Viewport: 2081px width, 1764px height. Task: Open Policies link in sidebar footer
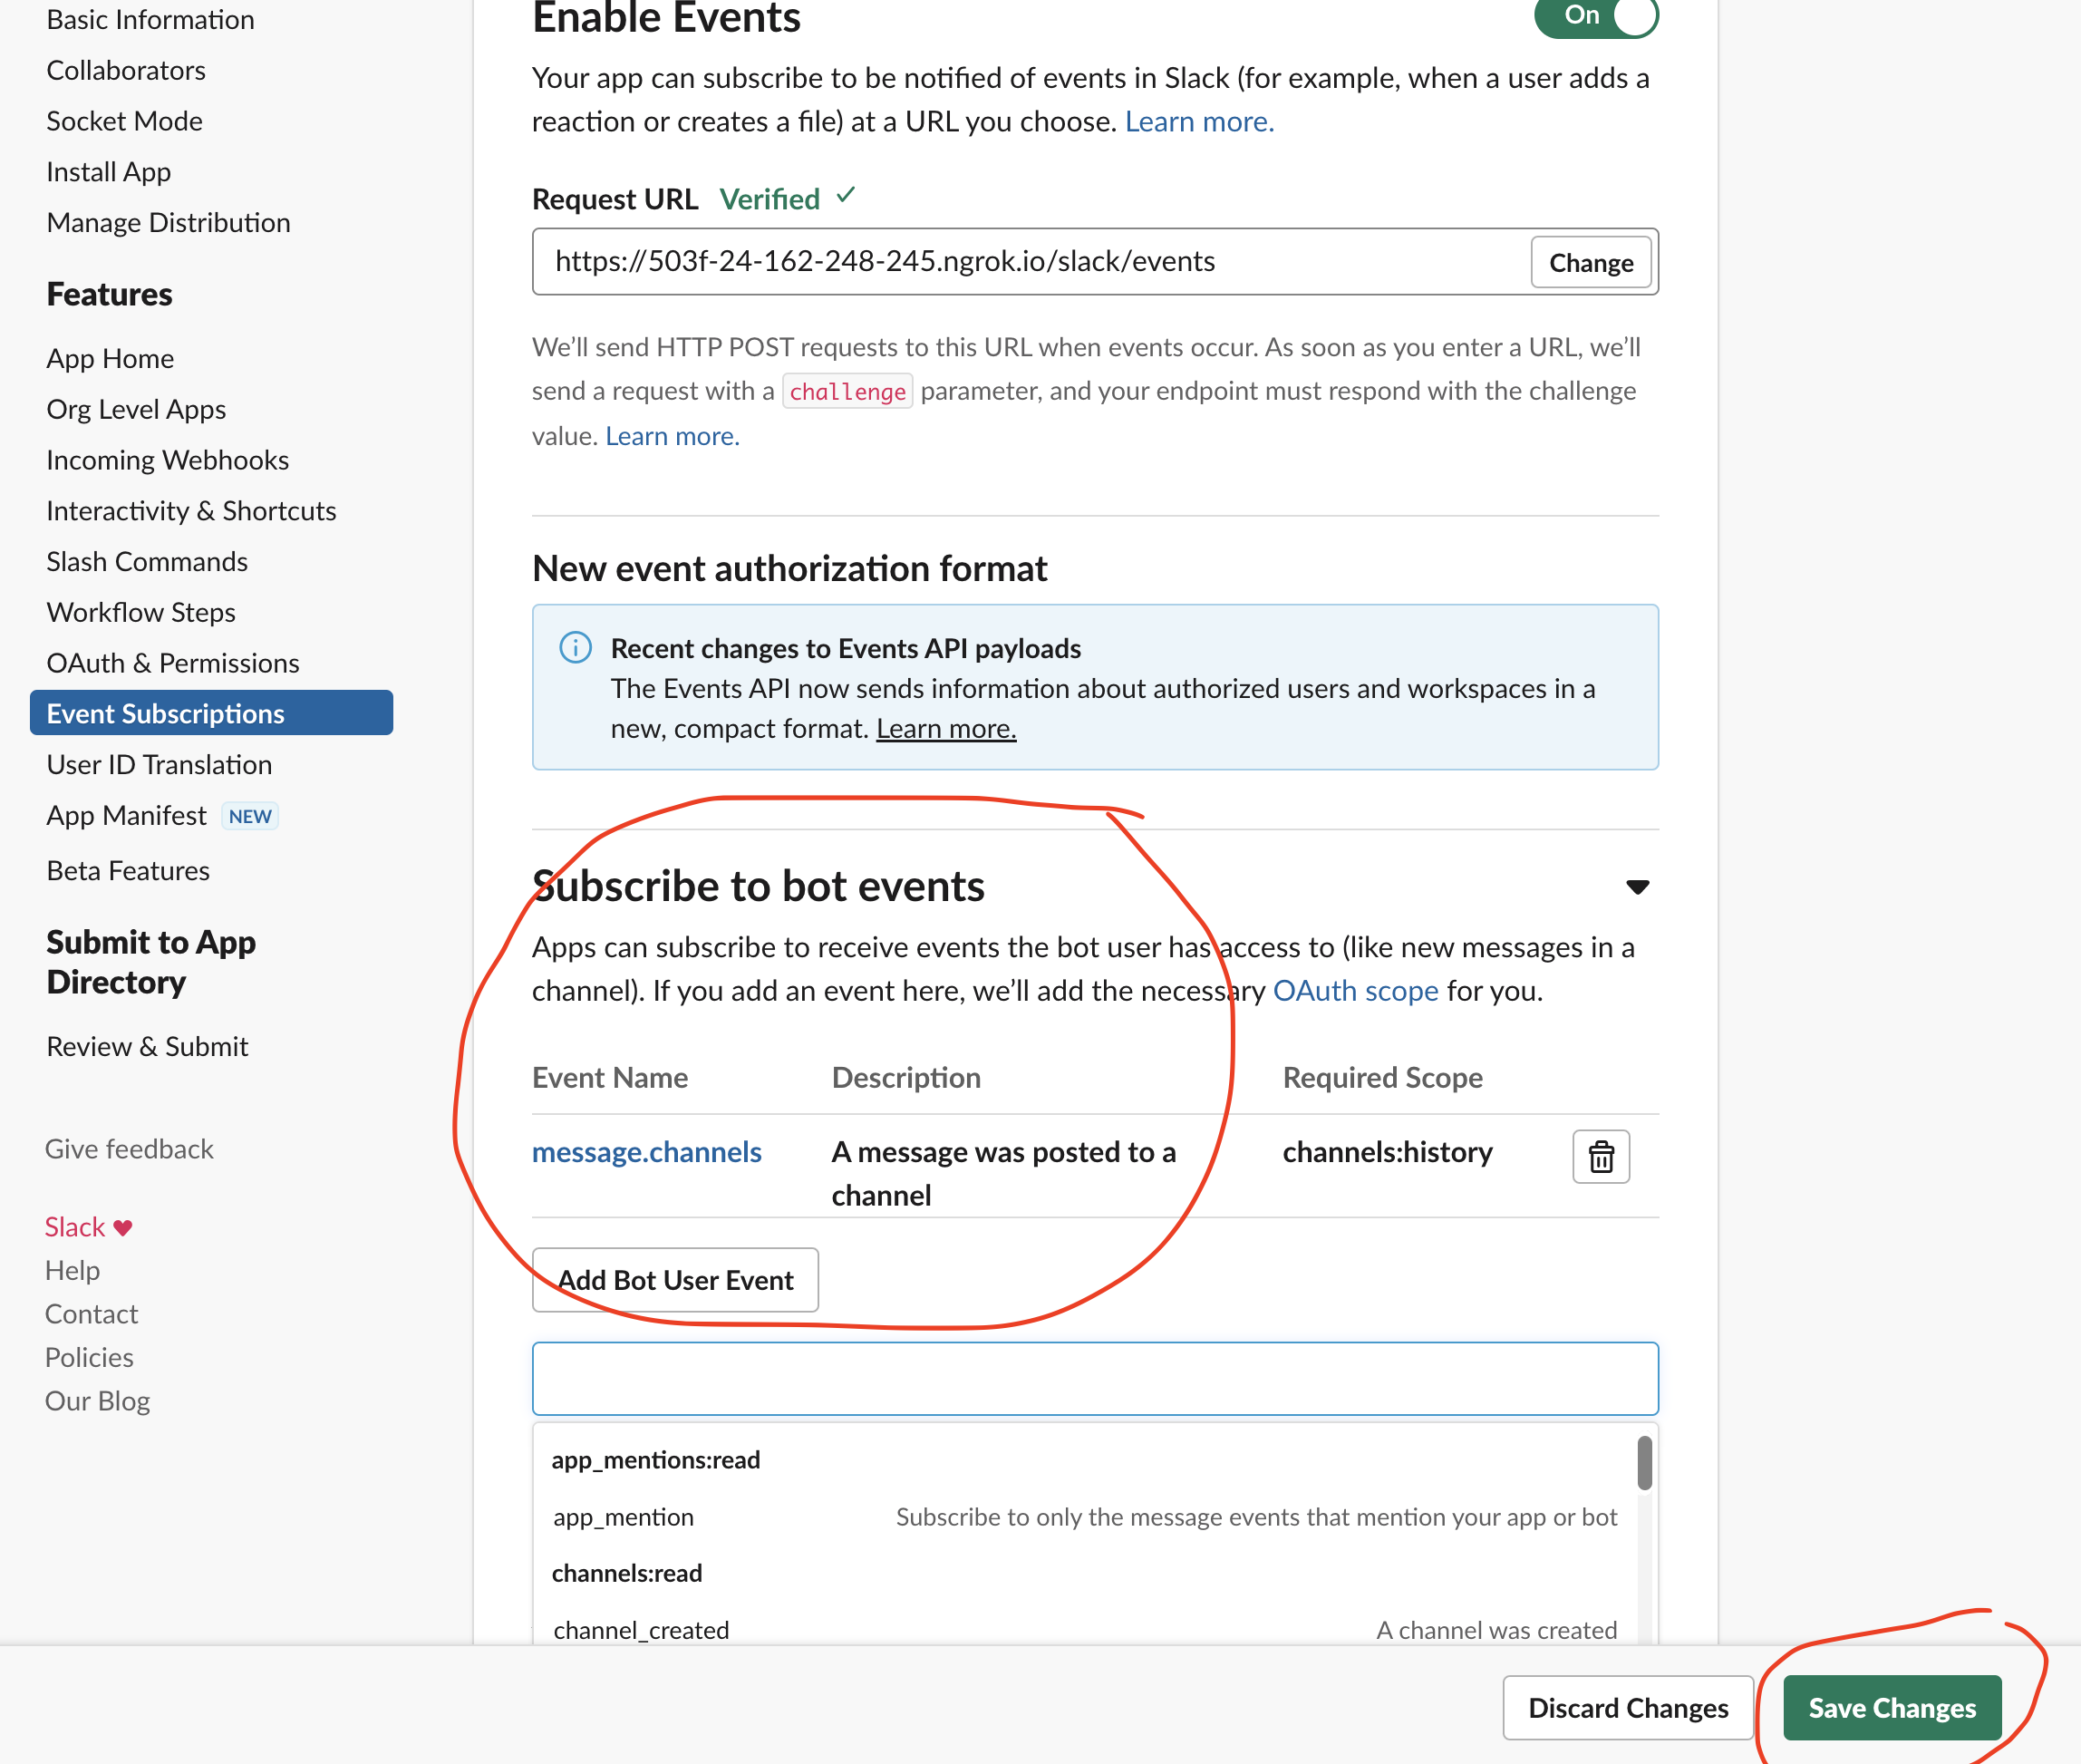89,1357
